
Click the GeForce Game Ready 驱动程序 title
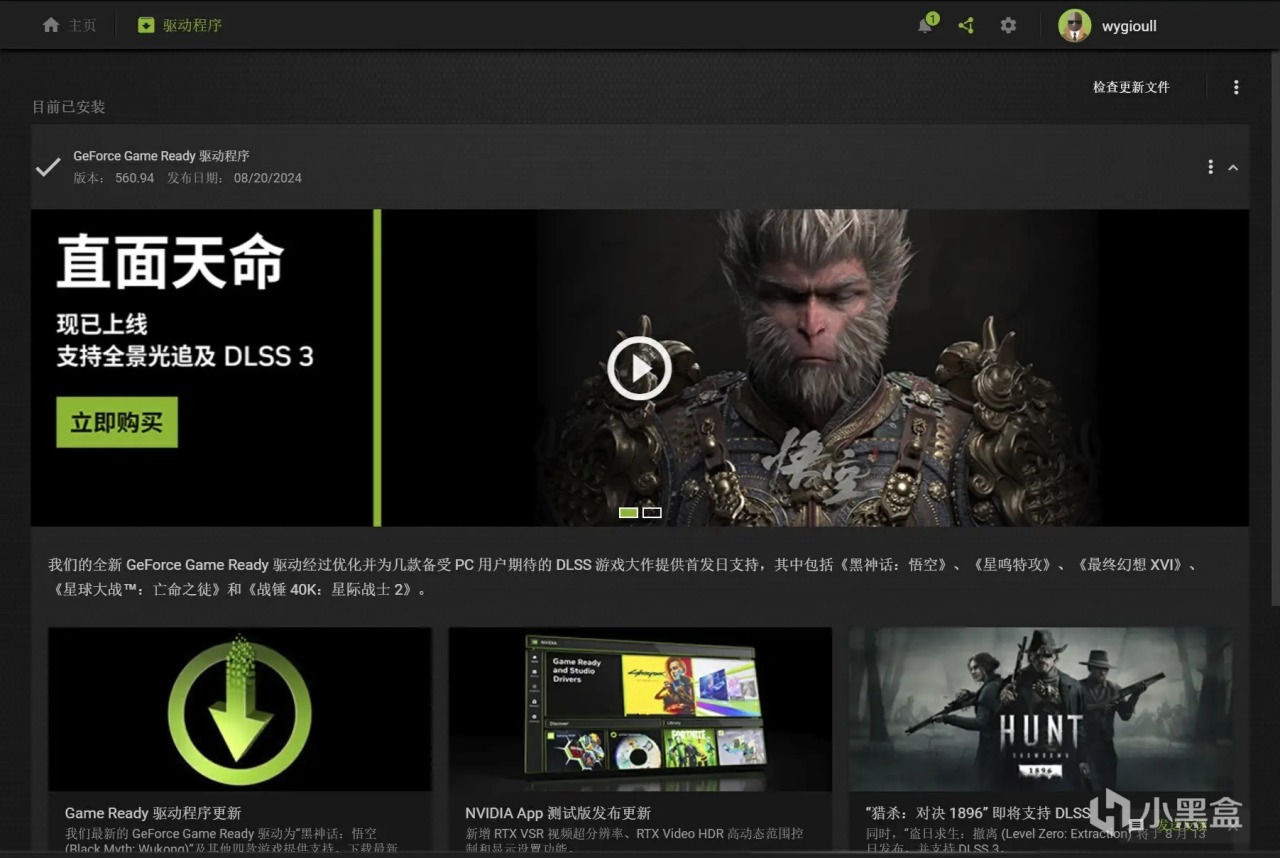pyautogui.click(x=161, y=156)
